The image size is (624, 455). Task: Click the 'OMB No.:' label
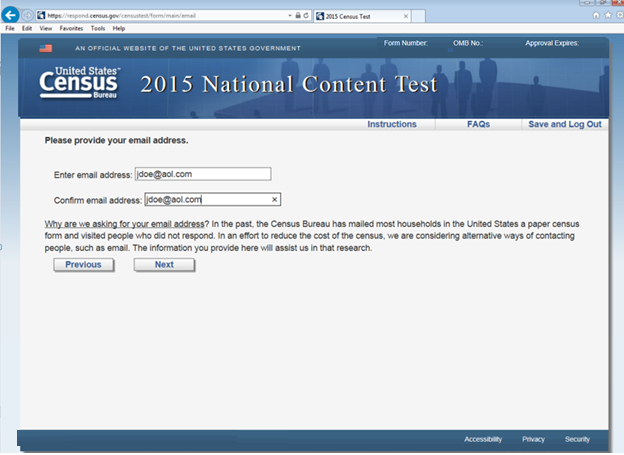(468, 43)
